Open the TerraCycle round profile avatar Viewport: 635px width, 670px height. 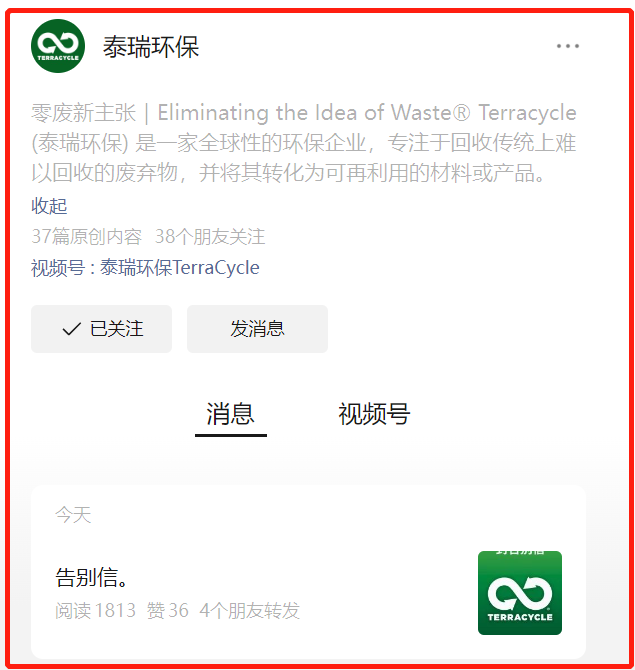tap(58, 46)
